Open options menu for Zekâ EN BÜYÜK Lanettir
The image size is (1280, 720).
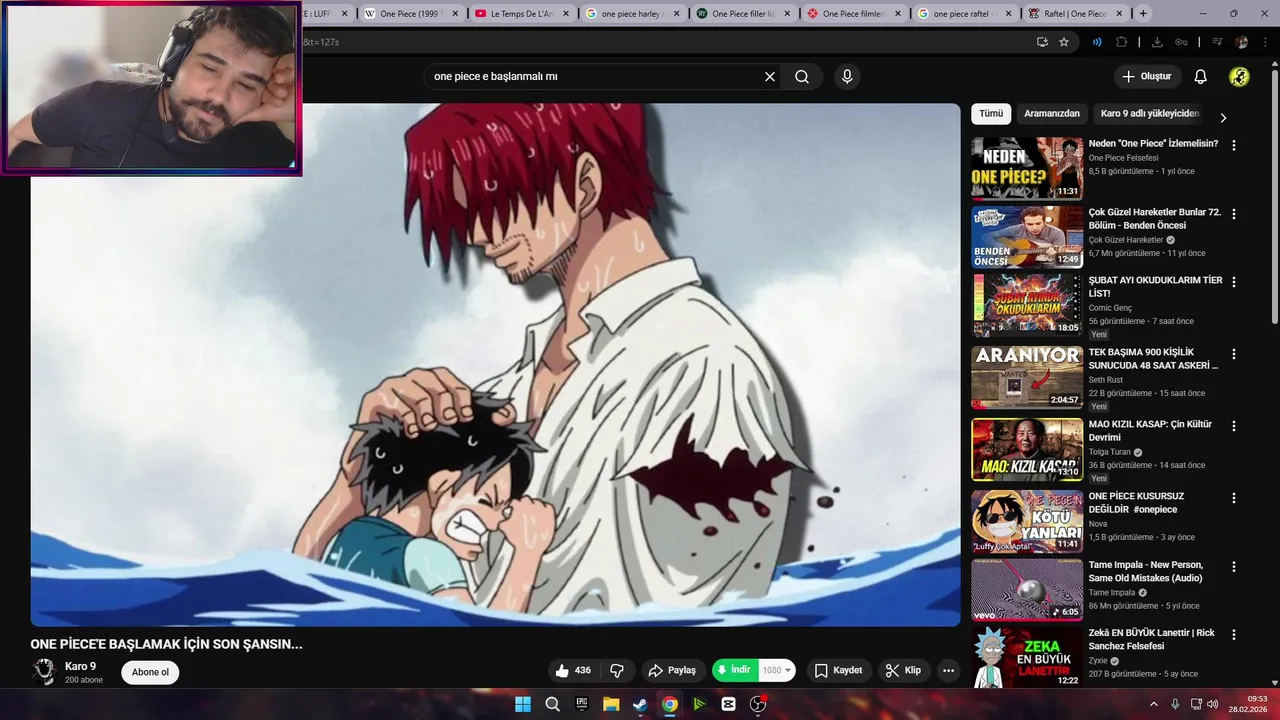1233,635
